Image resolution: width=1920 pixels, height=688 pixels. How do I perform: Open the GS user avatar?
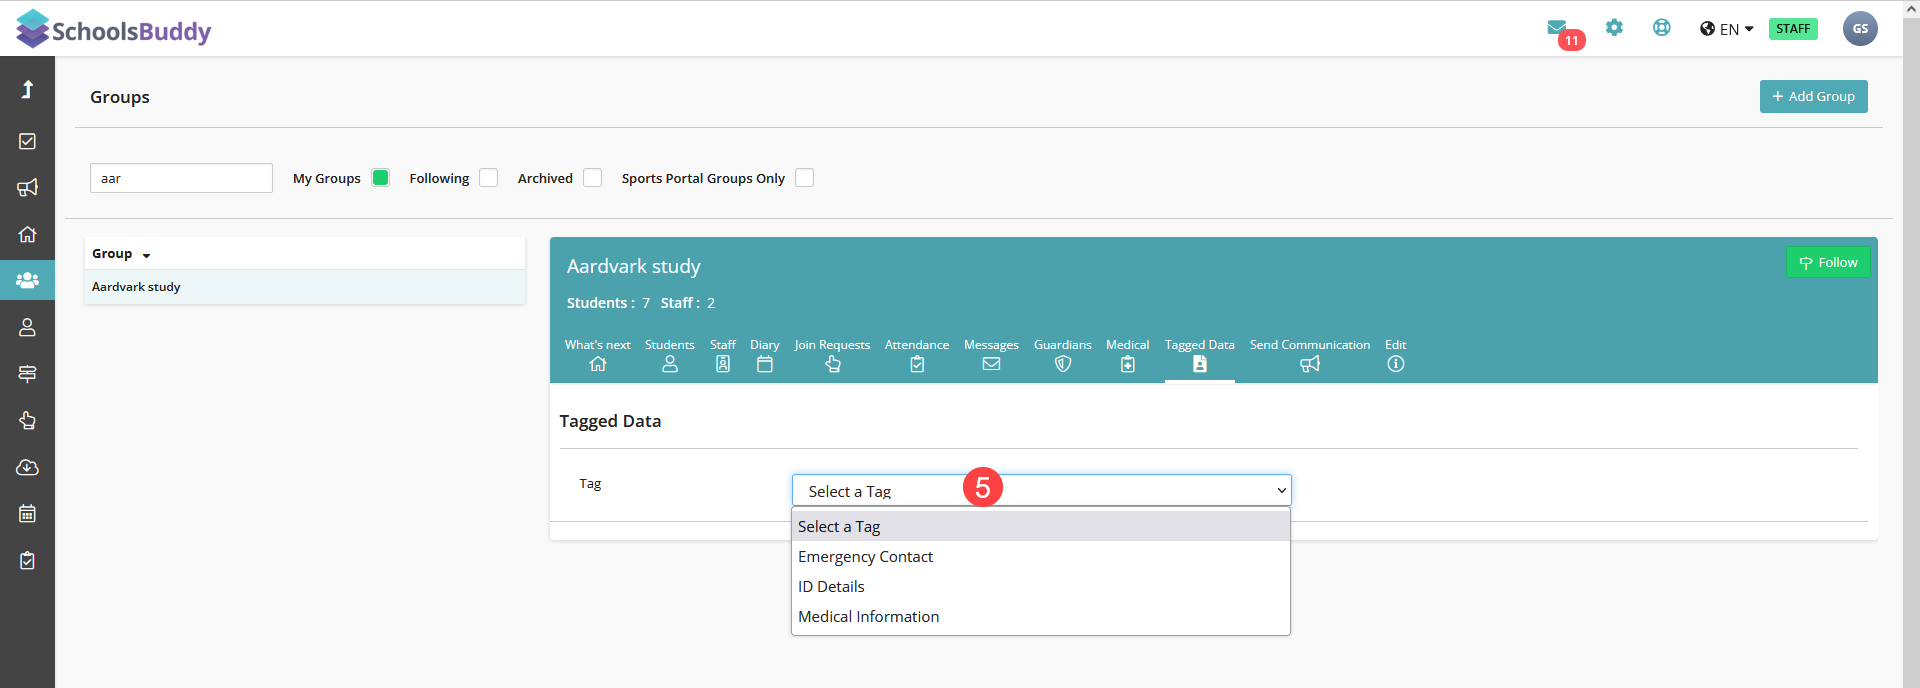tap(1859, 29)
